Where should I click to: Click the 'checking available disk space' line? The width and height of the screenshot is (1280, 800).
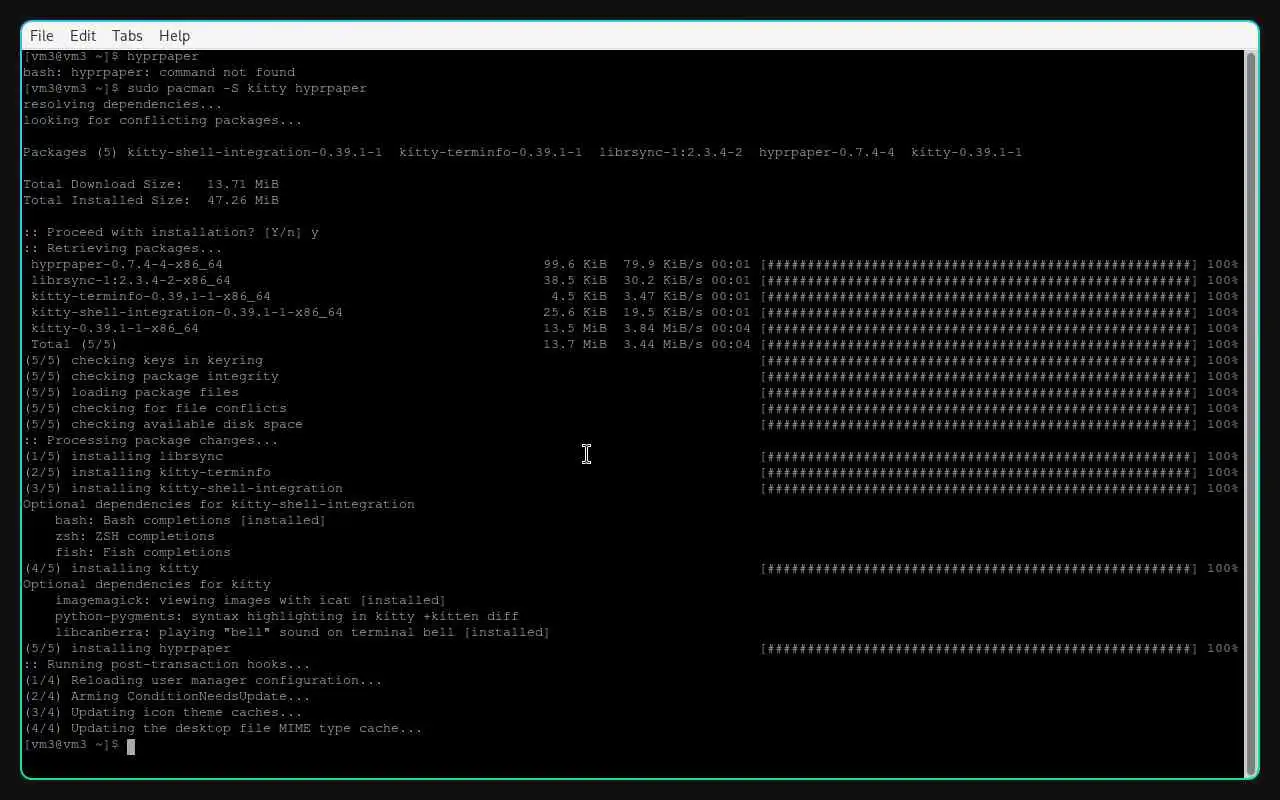point(631,424)
